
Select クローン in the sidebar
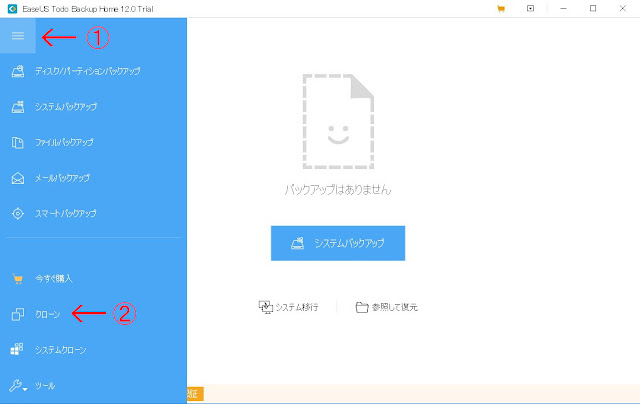[47, 314]
